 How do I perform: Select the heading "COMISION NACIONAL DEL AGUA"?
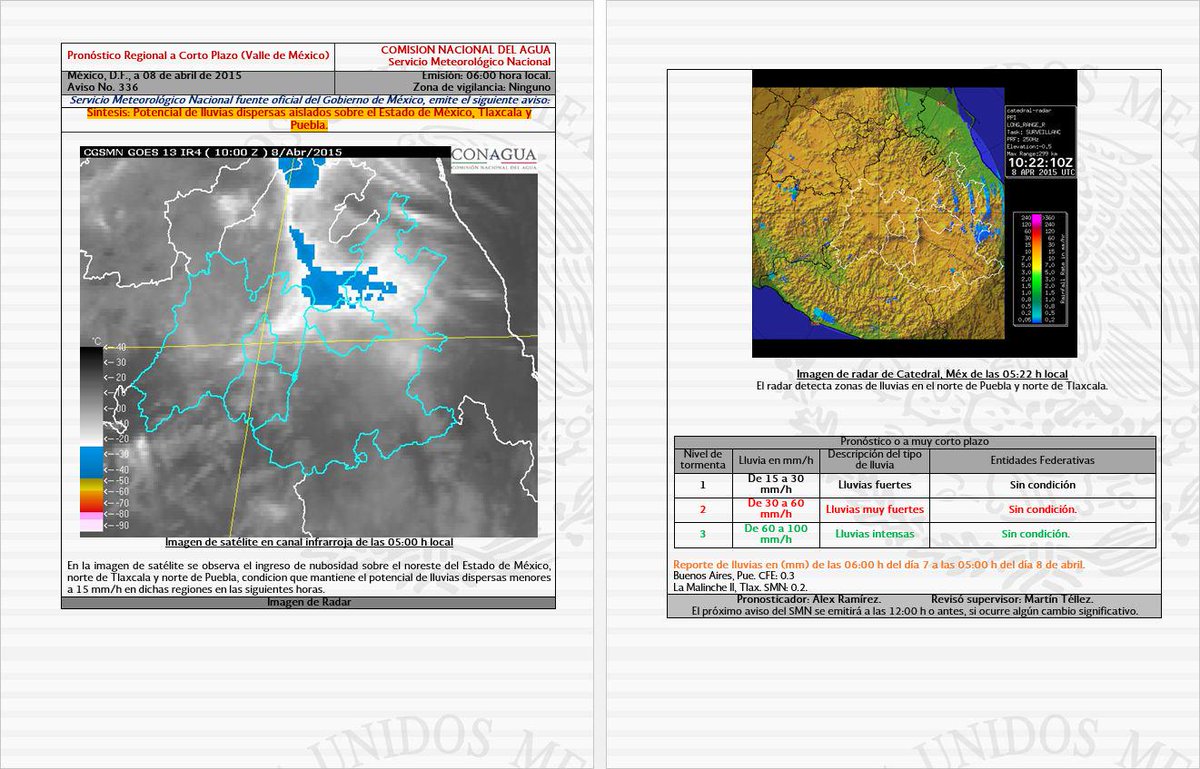point(466,50)
